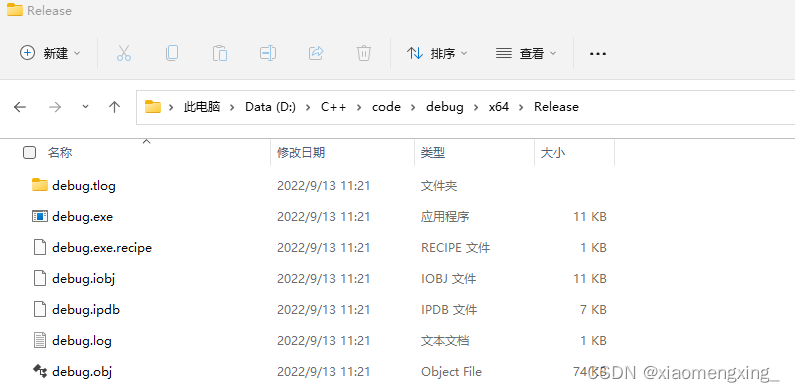The height and width of the screenshot is (392, 795).
Task: Expand chevron after x64 in path
Action: (x=522, y=107)
